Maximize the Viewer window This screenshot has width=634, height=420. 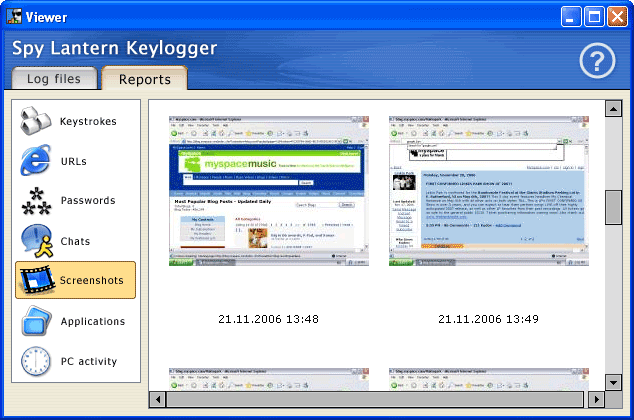(594, 17)
